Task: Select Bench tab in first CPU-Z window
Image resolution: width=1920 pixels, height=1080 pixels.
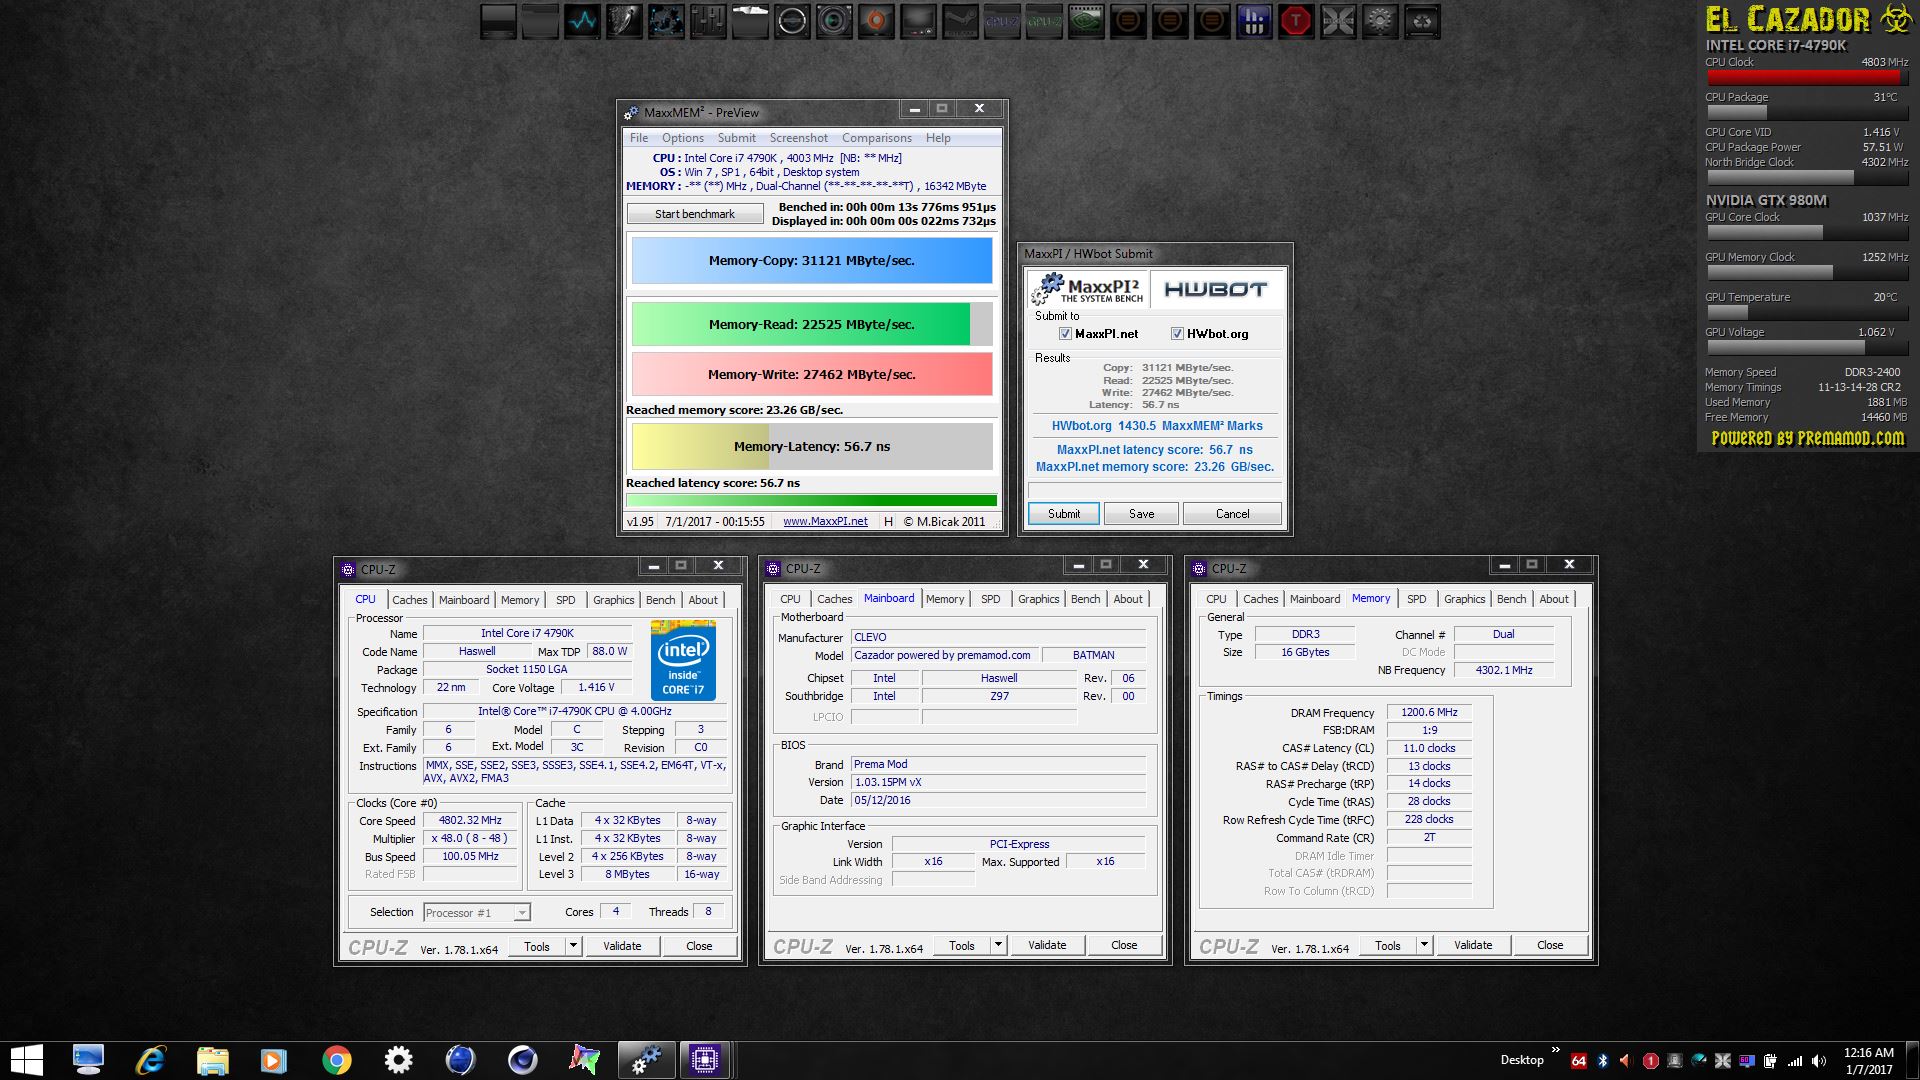Action: pos(661,600)
